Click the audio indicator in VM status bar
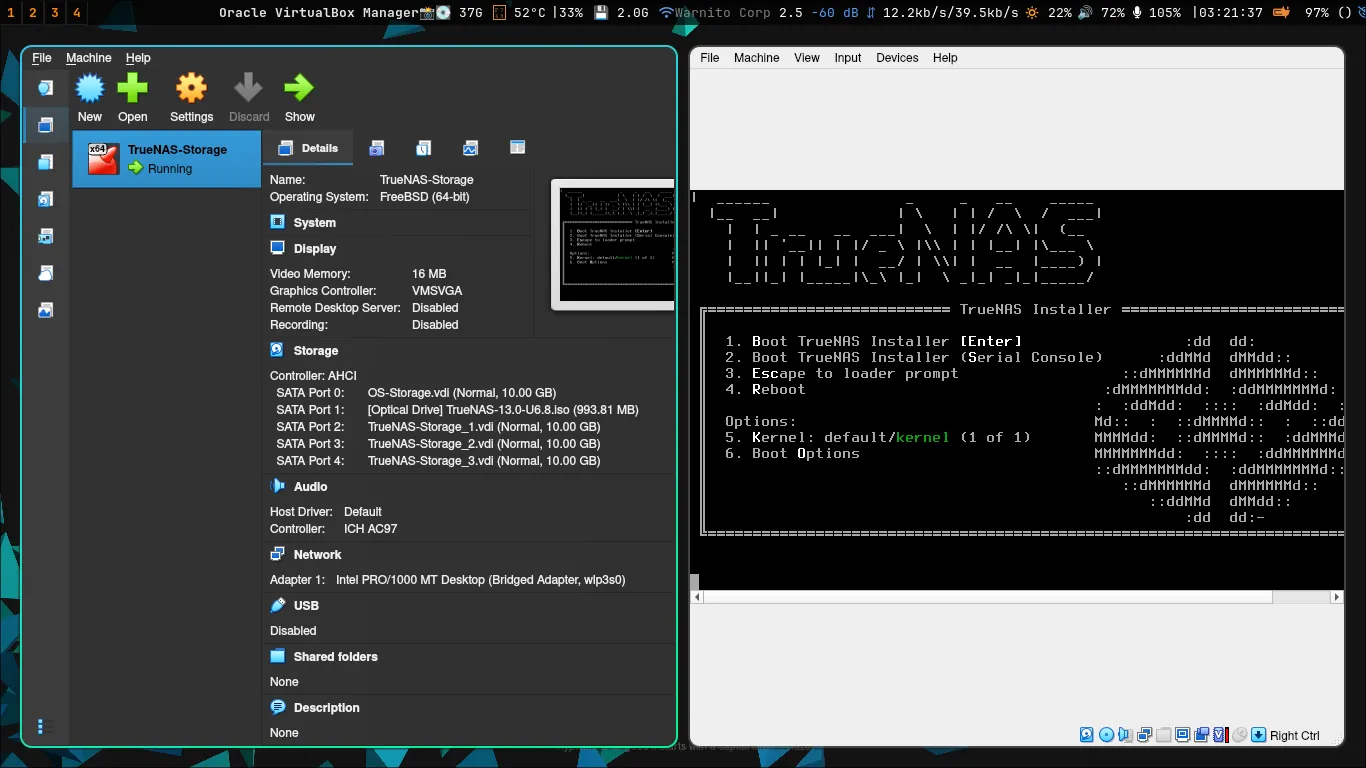 click(x=1125, y=735)
